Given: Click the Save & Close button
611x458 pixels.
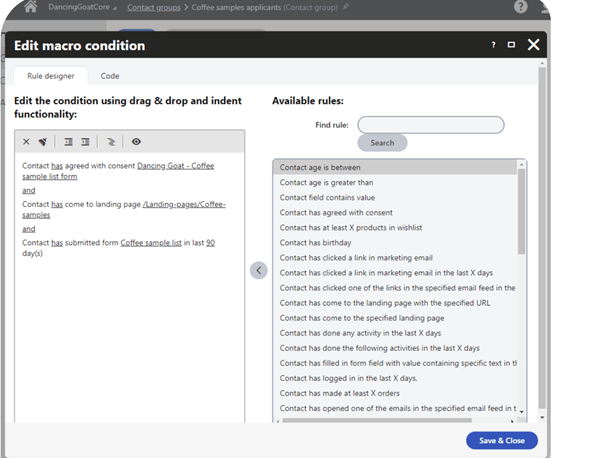Looking at the screenshot, I should (x=502, y=440).
